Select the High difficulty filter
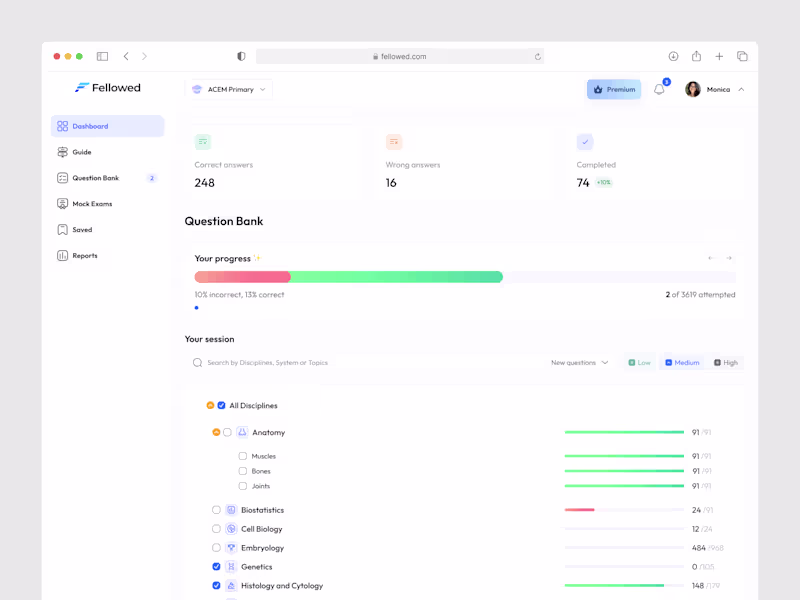The image size is (800, 600). (x=726, y=362)
